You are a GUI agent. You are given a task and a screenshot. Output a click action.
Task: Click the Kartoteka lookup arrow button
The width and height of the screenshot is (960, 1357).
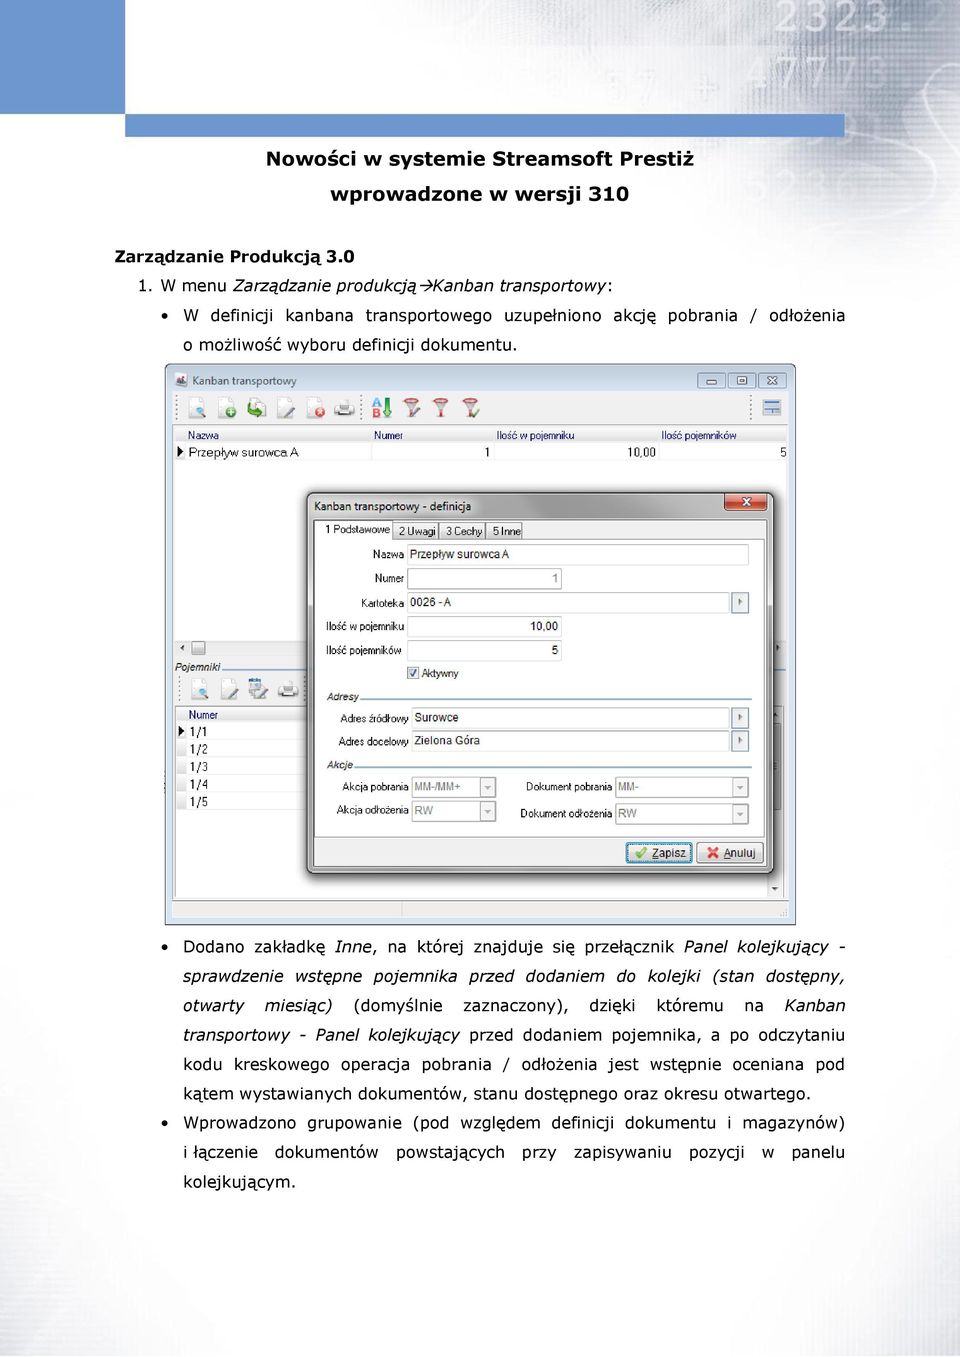click(740, 602)
